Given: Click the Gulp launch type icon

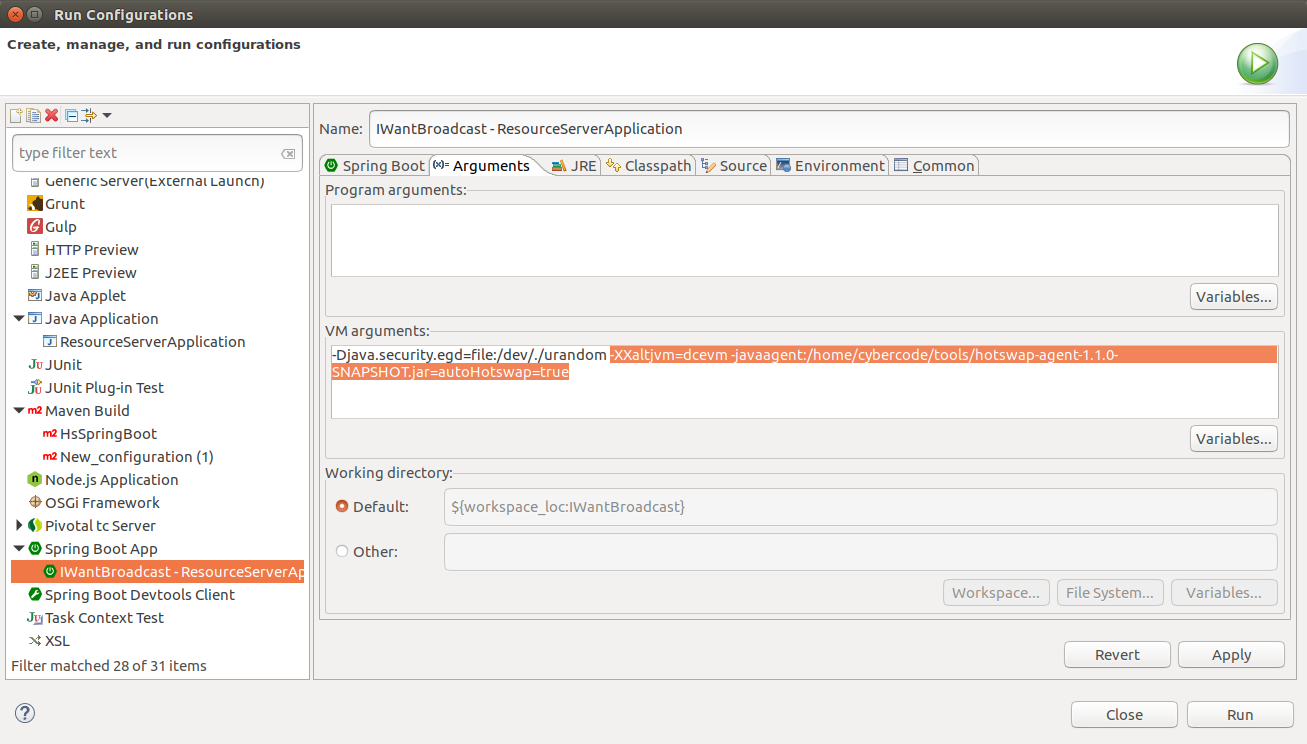Looking at the screenshot, I should pyautogui.click(x=35, y=227).
